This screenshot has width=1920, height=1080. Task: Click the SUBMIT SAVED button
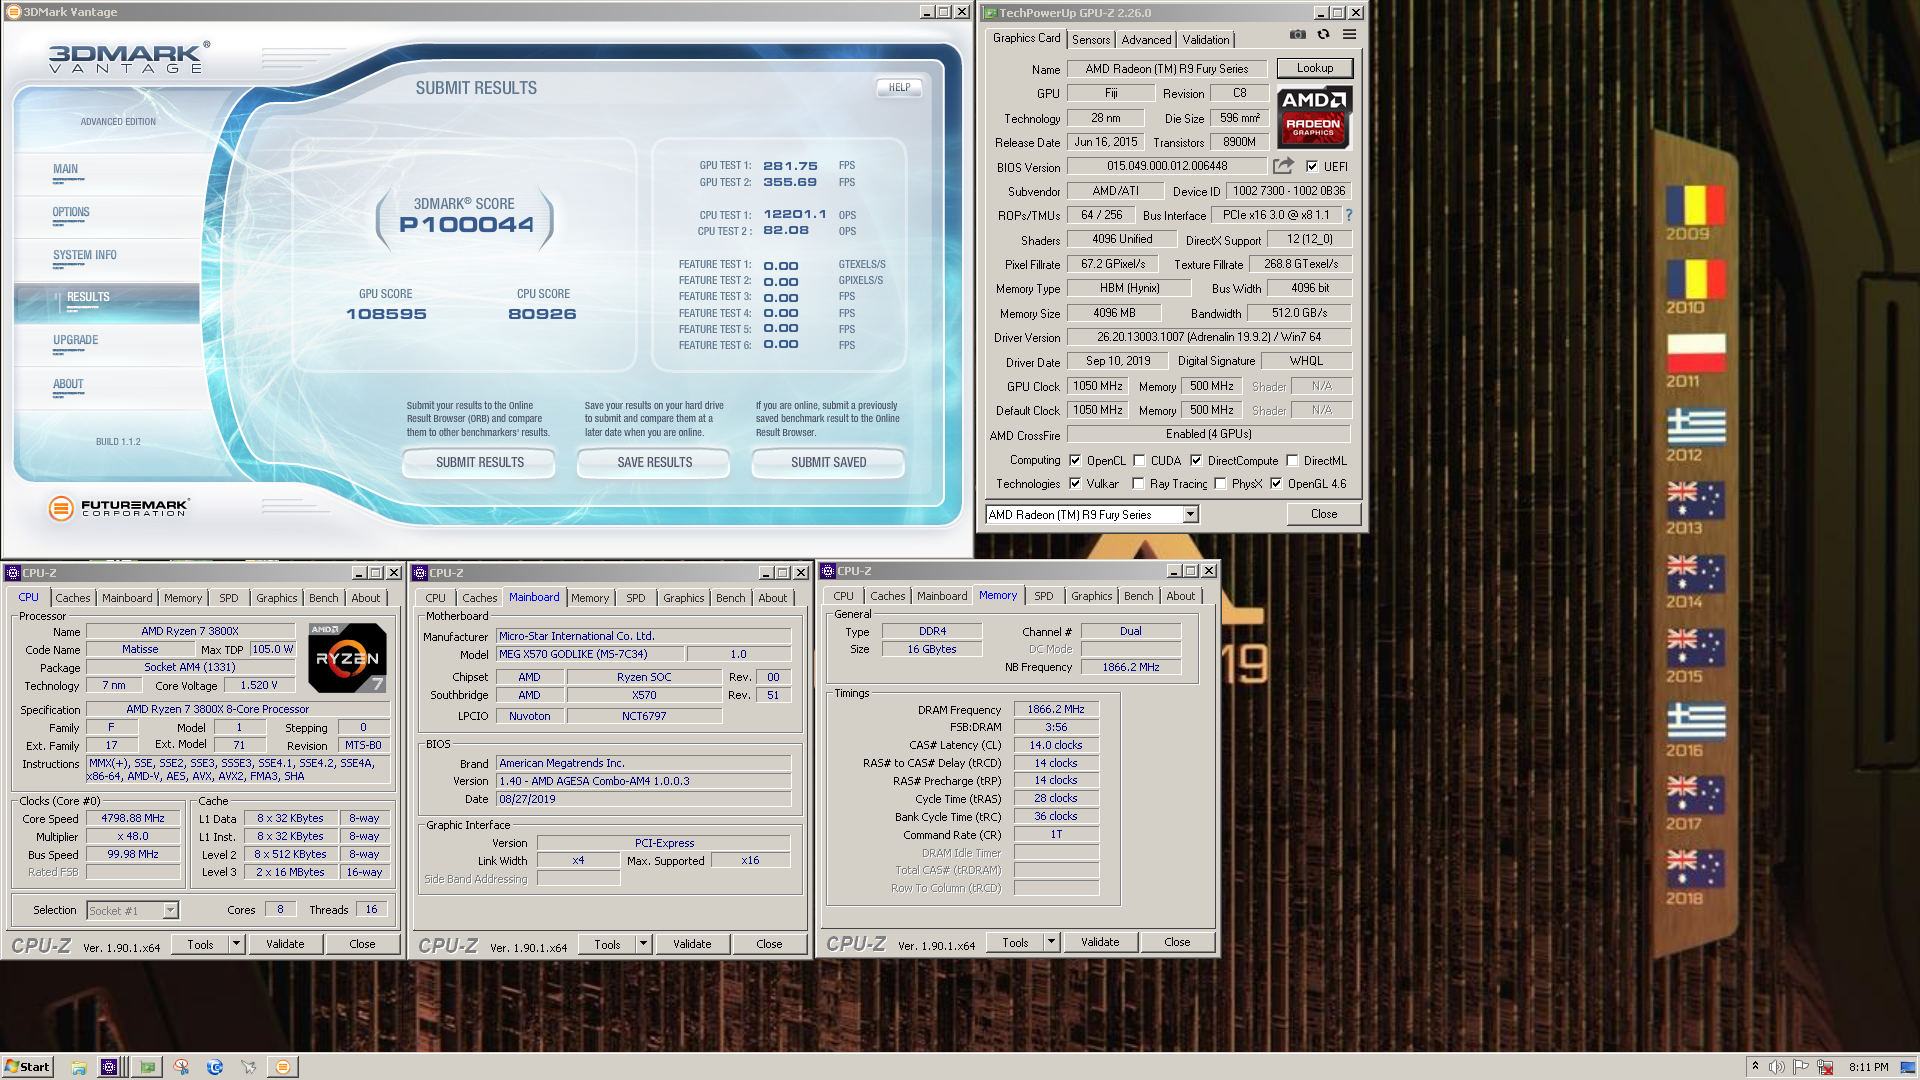click(x=828, y=463)
